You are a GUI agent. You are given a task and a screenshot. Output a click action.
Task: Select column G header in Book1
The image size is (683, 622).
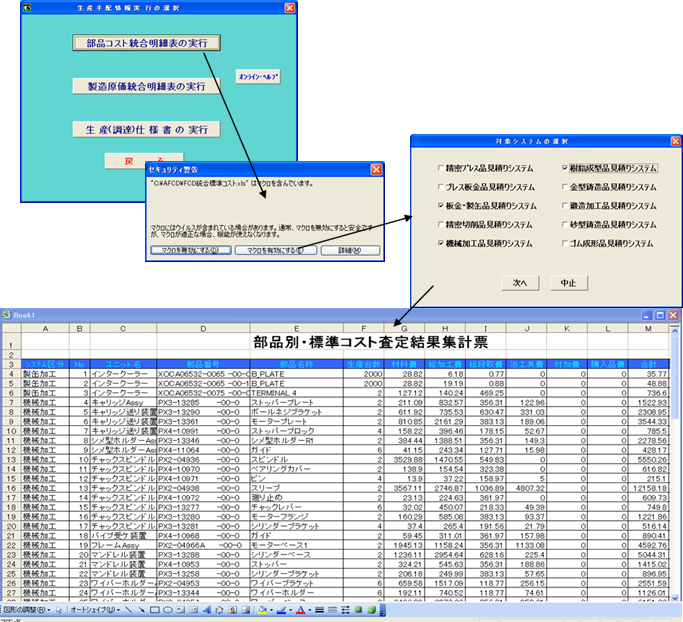[404, 328]
